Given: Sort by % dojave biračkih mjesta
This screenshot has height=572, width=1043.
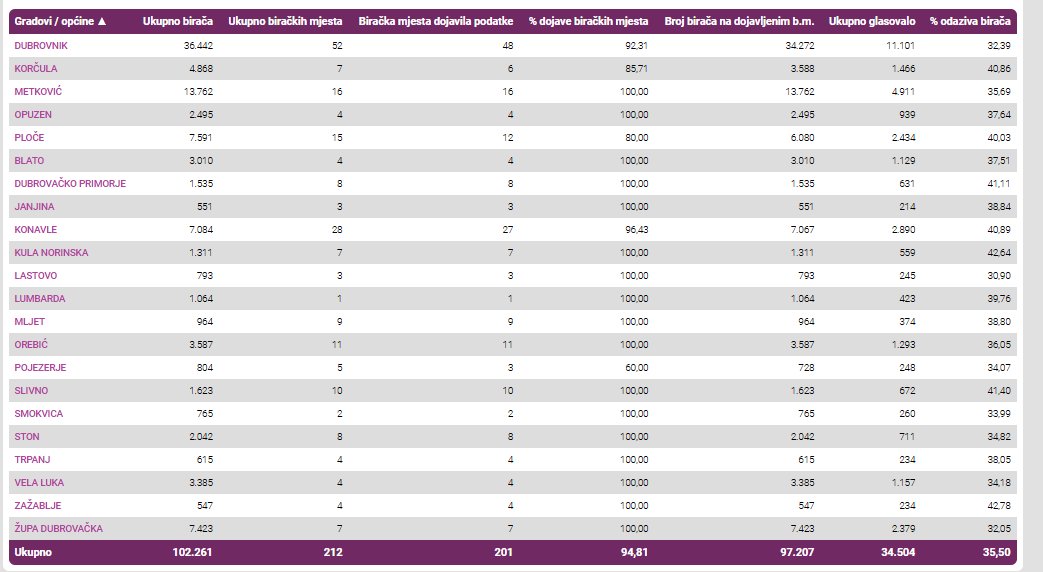Looking at the screenshot, I should coord(588,21).
